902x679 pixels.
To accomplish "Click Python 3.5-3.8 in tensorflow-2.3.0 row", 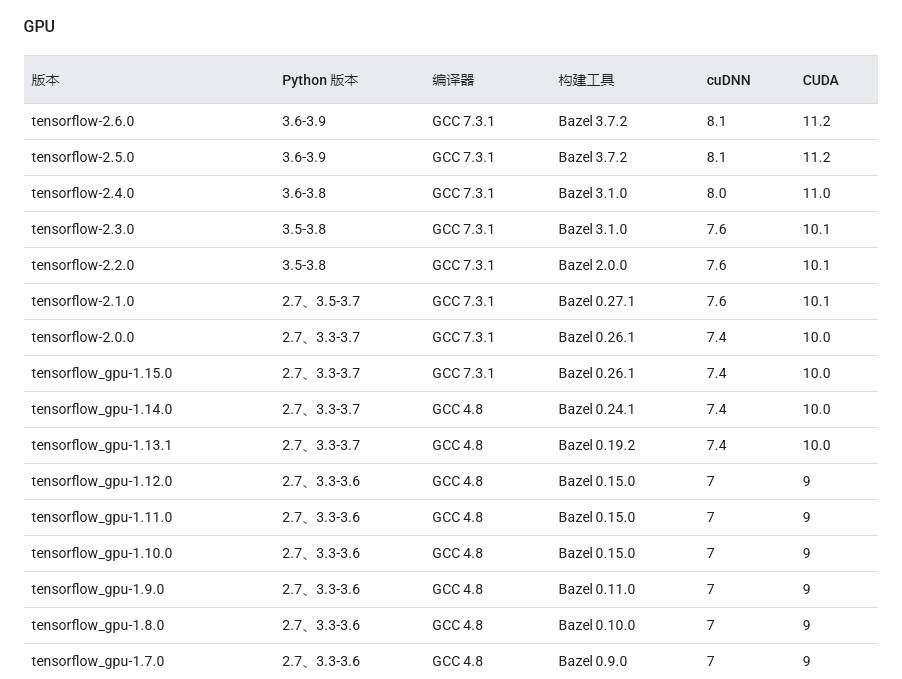I will (x=304, y=229).
